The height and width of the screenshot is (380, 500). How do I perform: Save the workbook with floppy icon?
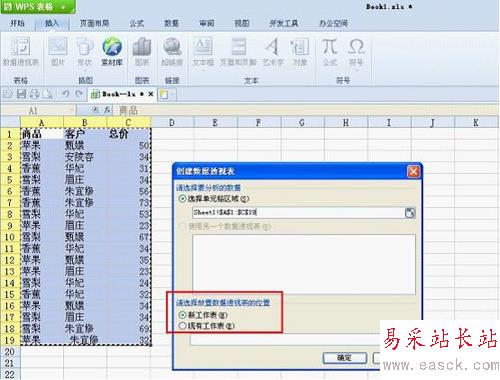[x=21, y=94]
